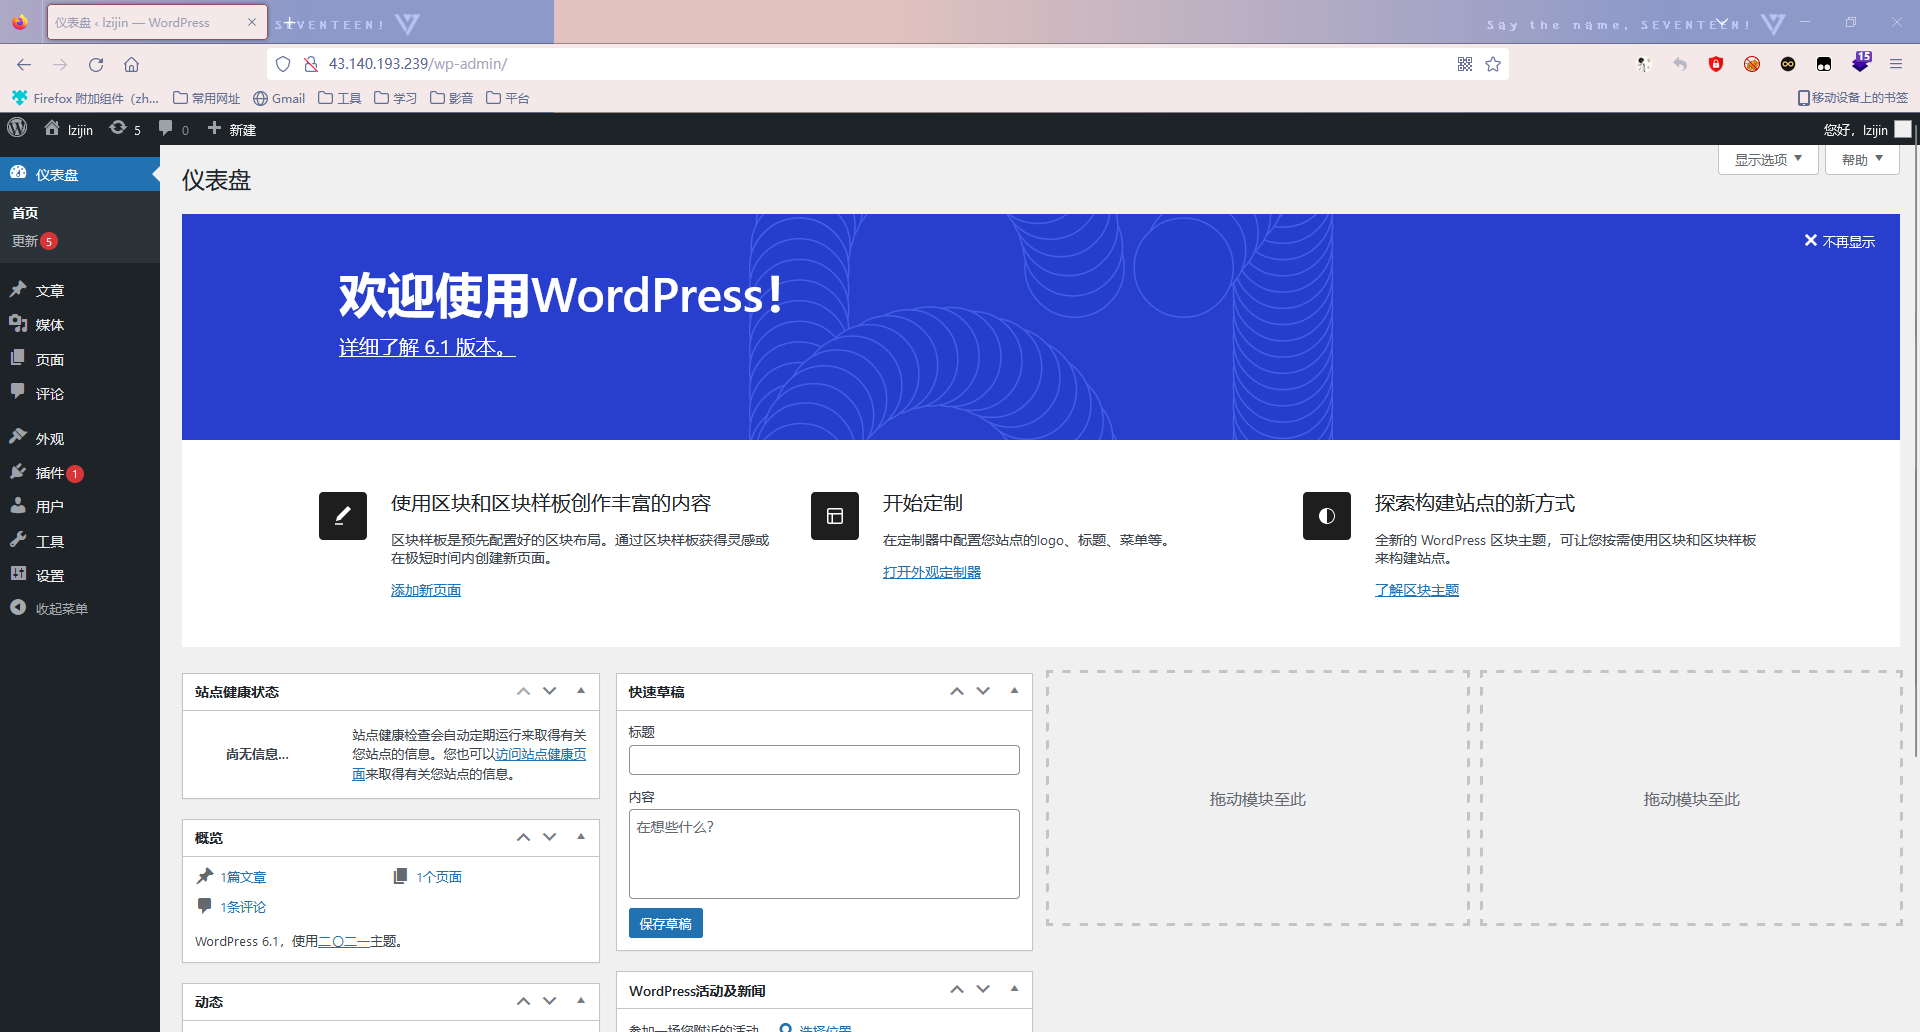
Task: Open Gmail bookmark
Action: (x=279, y=98)
